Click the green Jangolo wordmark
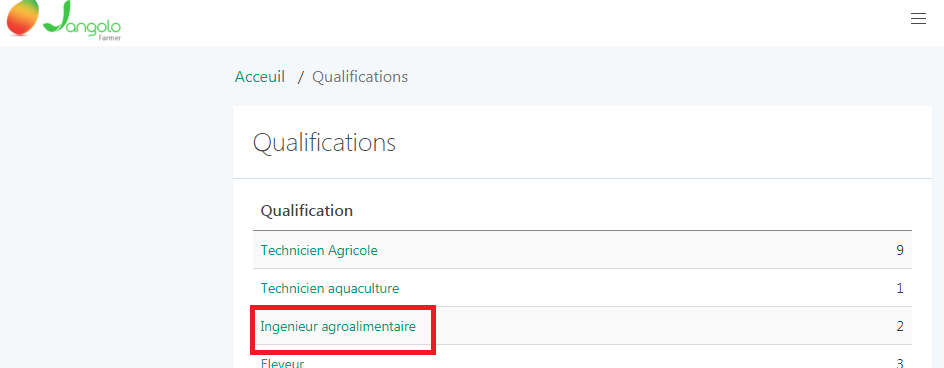 [x=82, y=20]
